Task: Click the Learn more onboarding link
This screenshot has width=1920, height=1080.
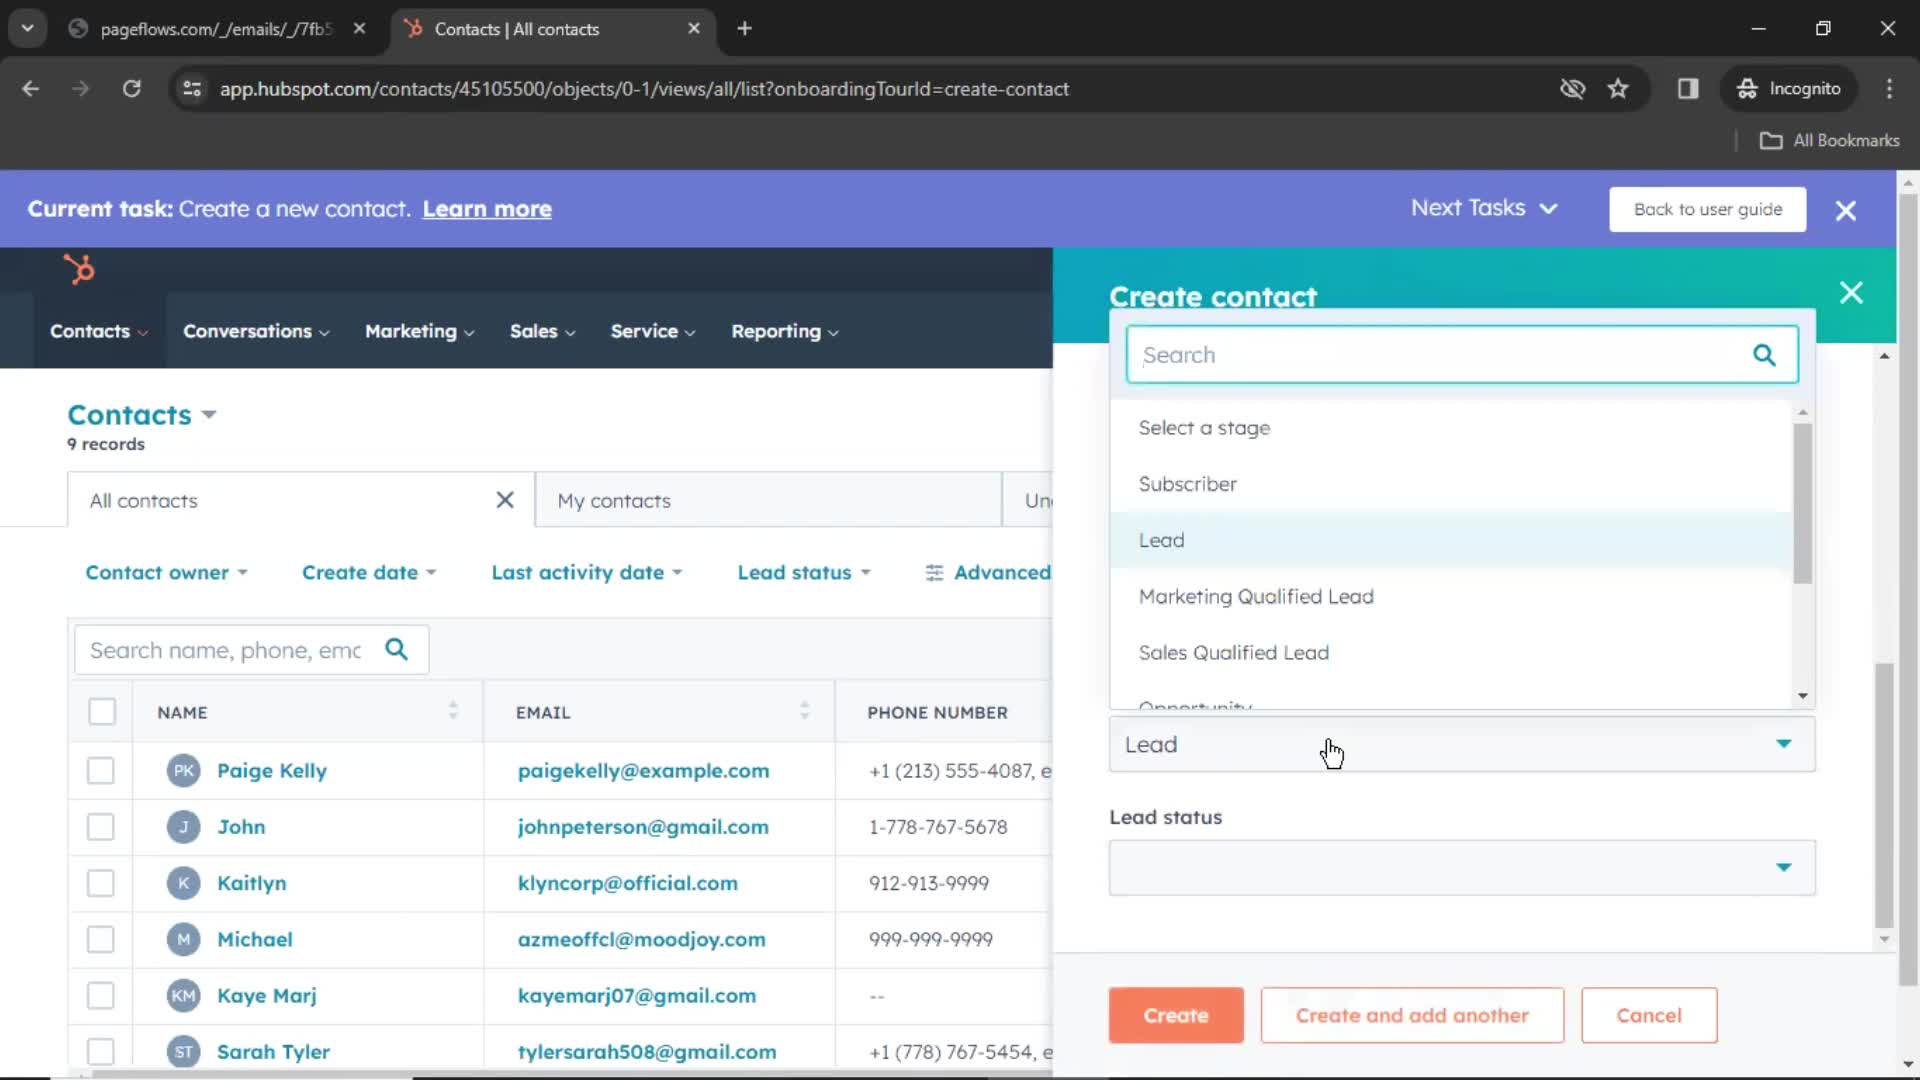Action: 487,208
